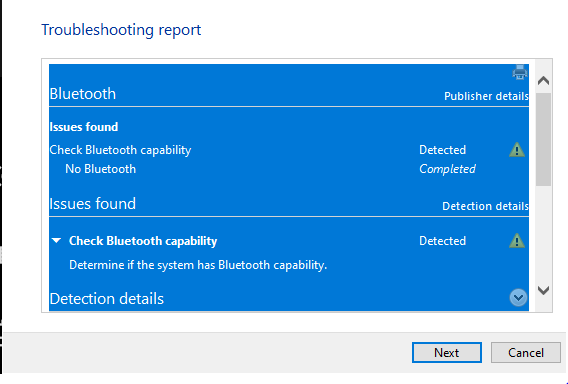The image size is (568, 384).
Task: Click warning icon beside the No Bluetooth summary entry
Action: [x=517, y=150]
